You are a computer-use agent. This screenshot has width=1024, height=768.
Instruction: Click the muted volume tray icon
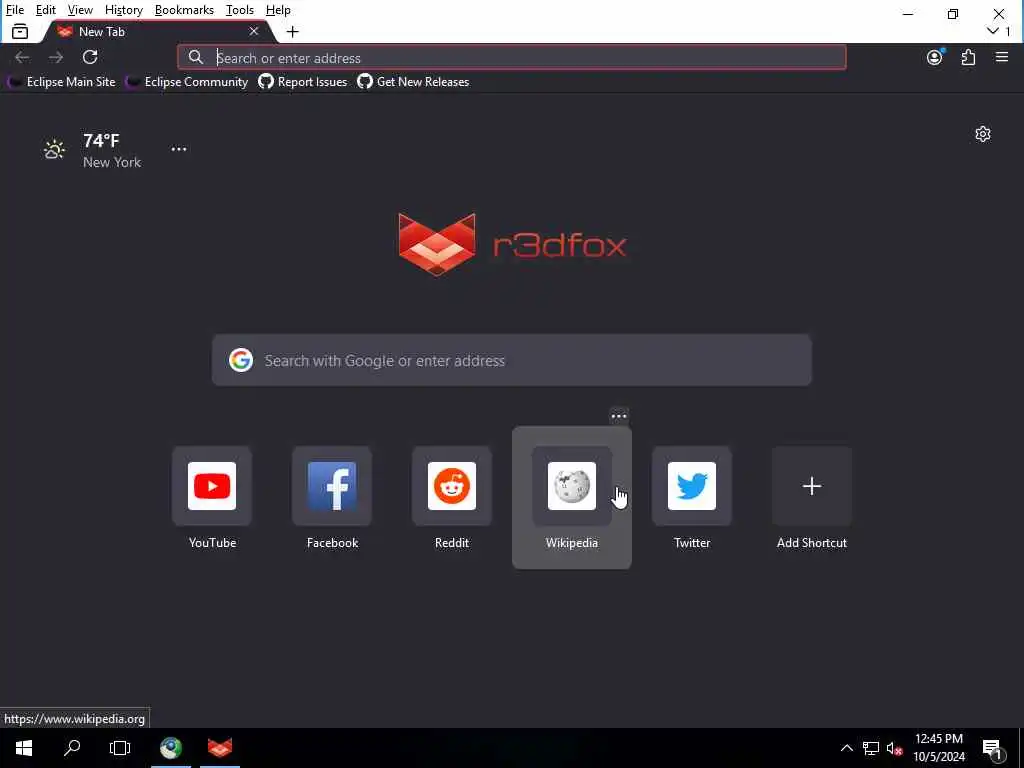894,748
